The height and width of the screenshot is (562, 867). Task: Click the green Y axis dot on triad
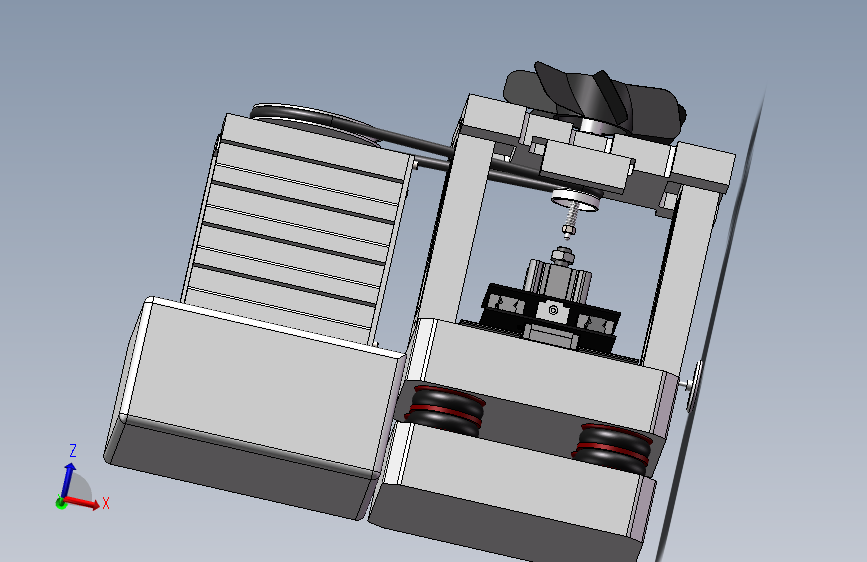pyautogui.click(x=61, y=503)
